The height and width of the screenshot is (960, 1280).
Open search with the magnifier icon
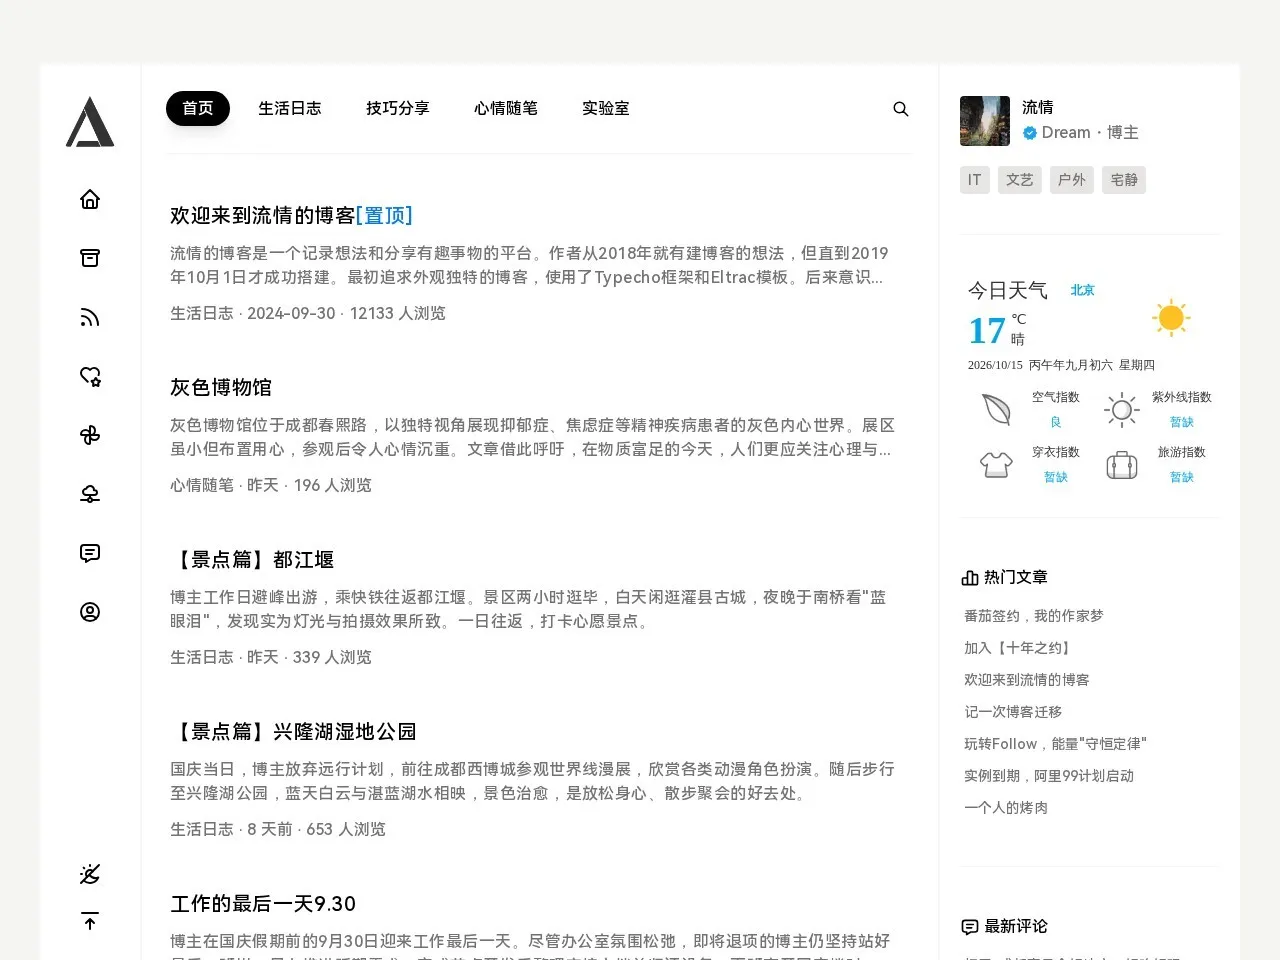[x=901, y=109]
